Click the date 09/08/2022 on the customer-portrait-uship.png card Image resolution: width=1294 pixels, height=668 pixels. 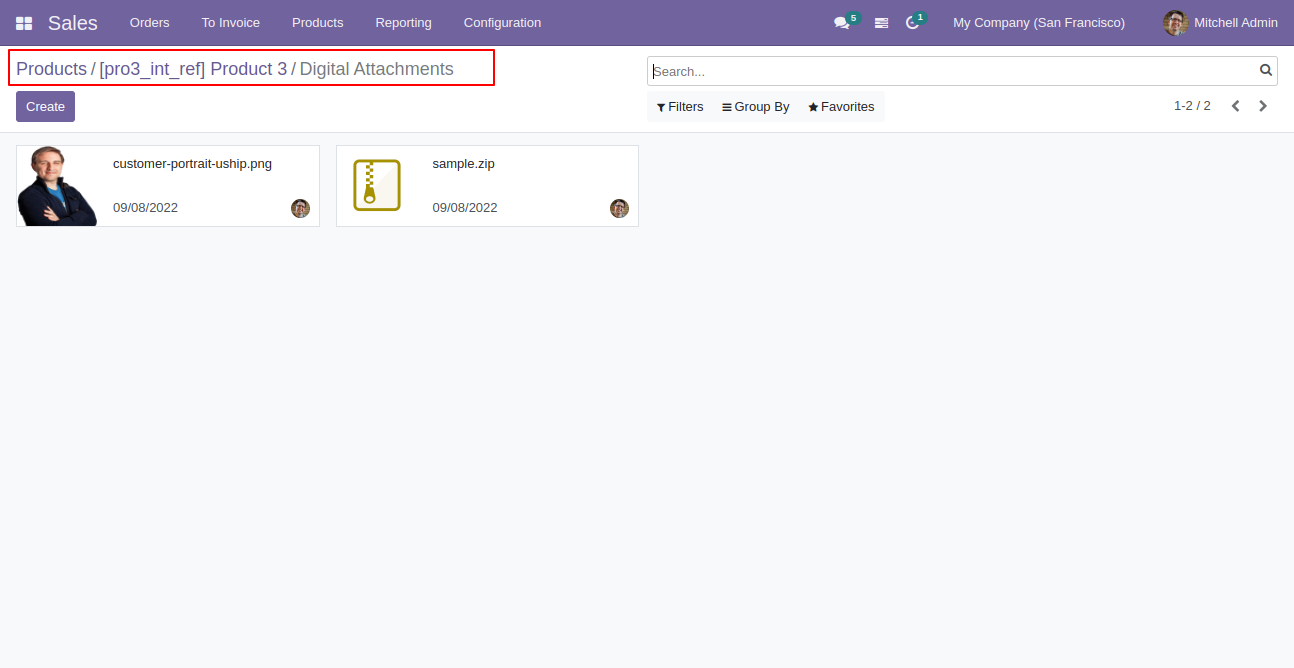pos(145,208)
